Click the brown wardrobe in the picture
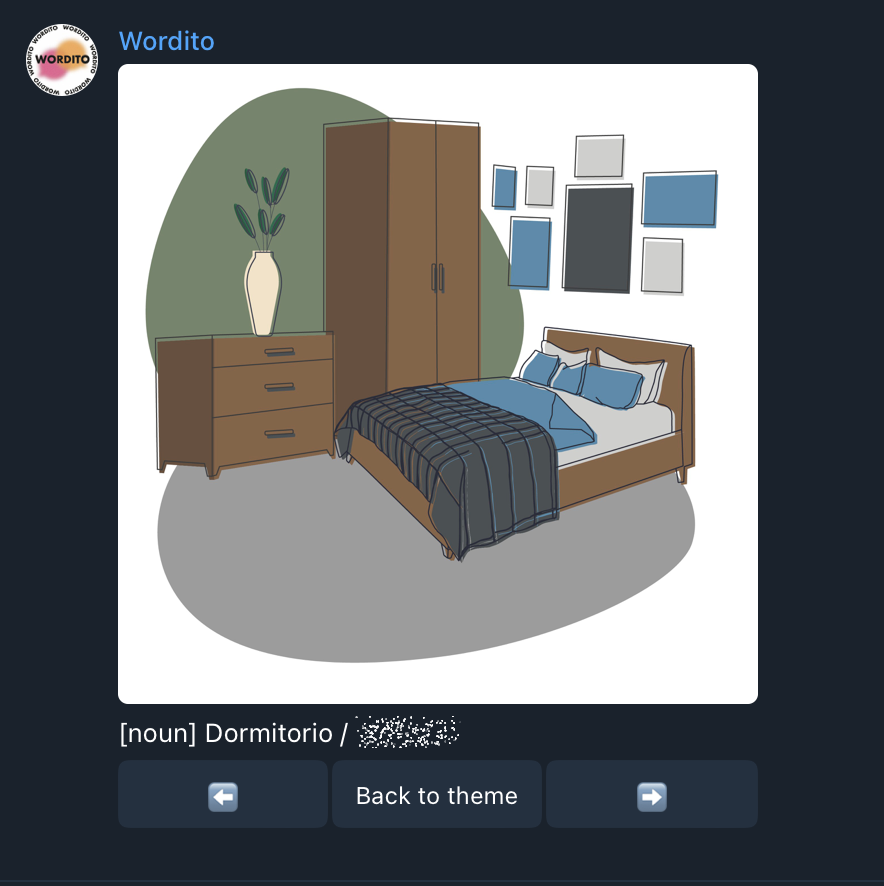884x886 pixels. 402,254
